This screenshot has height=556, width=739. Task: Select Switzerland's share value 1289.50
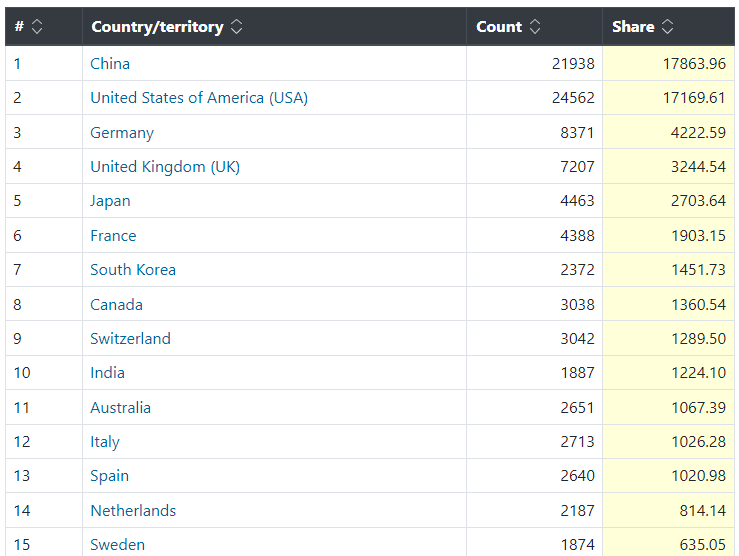coord(698,339)
